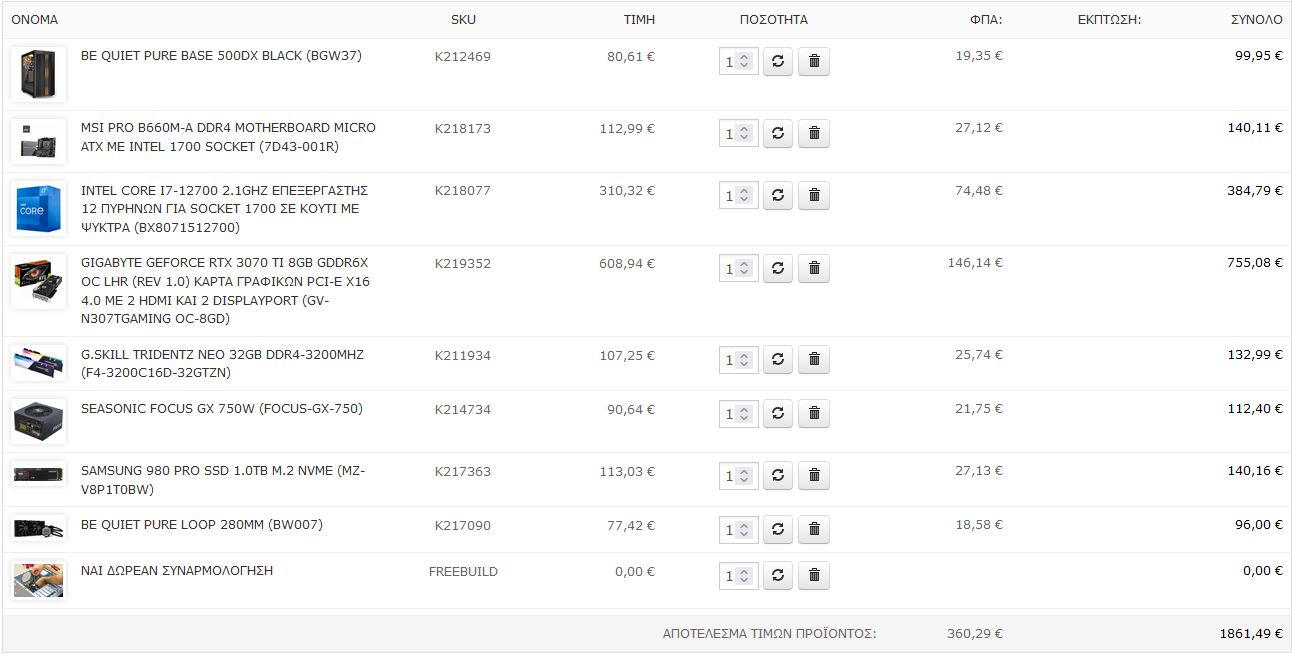This screenshot has width=1292, height=656.
Task: Click the Intel Core CPU box thumbnail
Action: (39, 208)
